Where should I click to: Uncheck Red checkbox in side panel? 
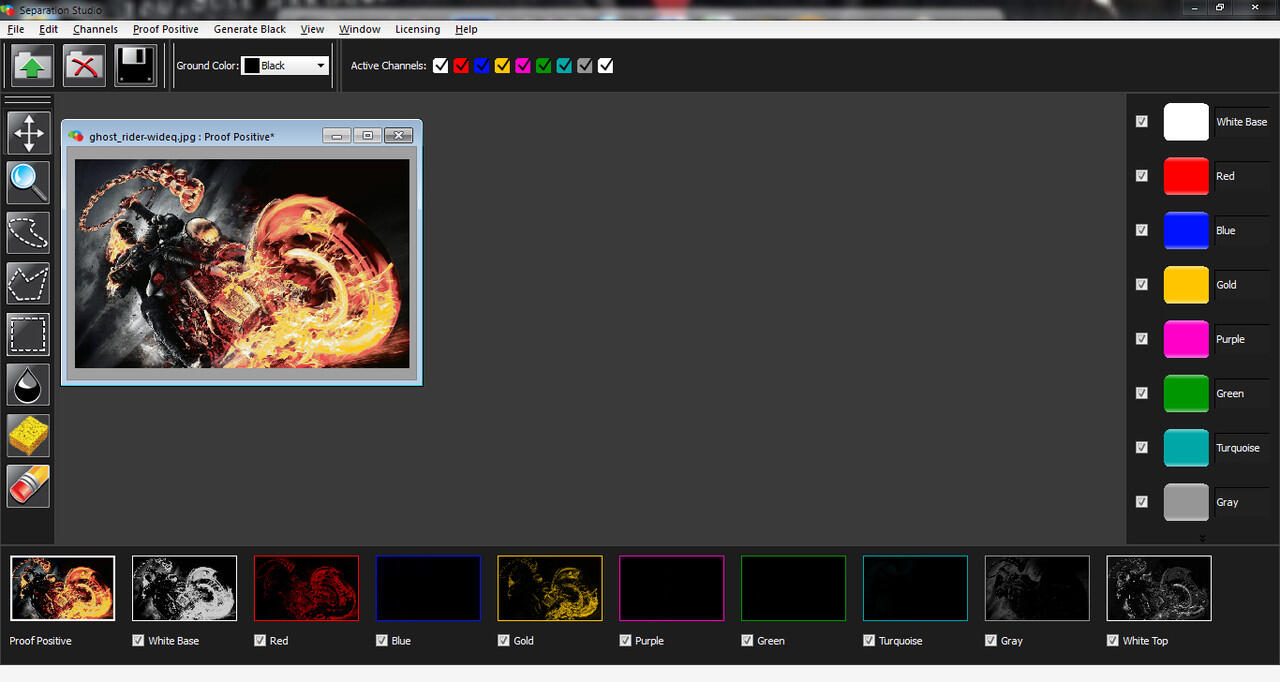(1142, 175)
